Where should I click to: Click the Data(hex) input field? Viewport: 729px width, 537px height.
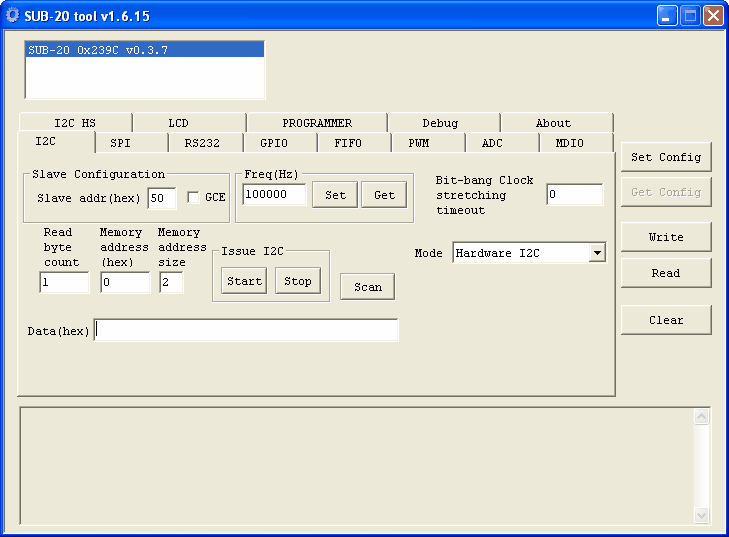tap(246, 330)
